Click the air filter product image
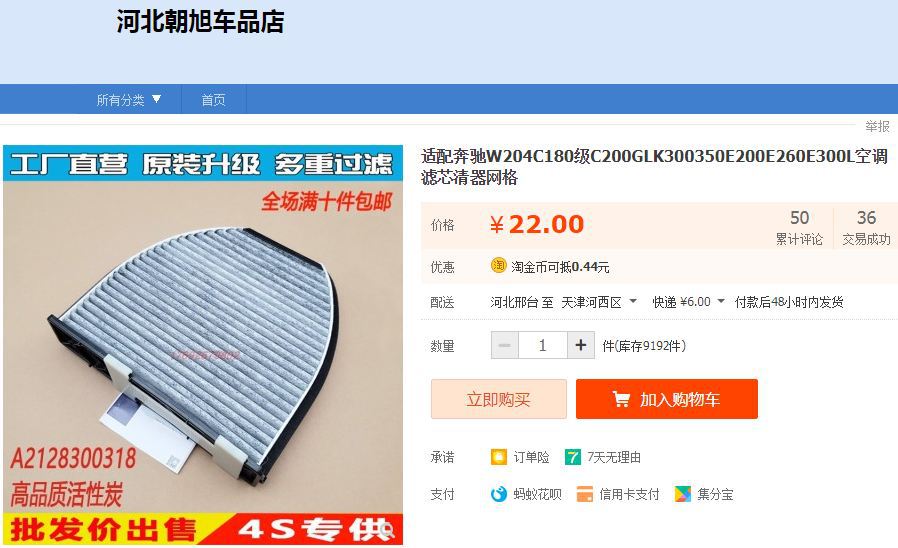898x548 pixels. pyautogui.click(x=203, y=345)
